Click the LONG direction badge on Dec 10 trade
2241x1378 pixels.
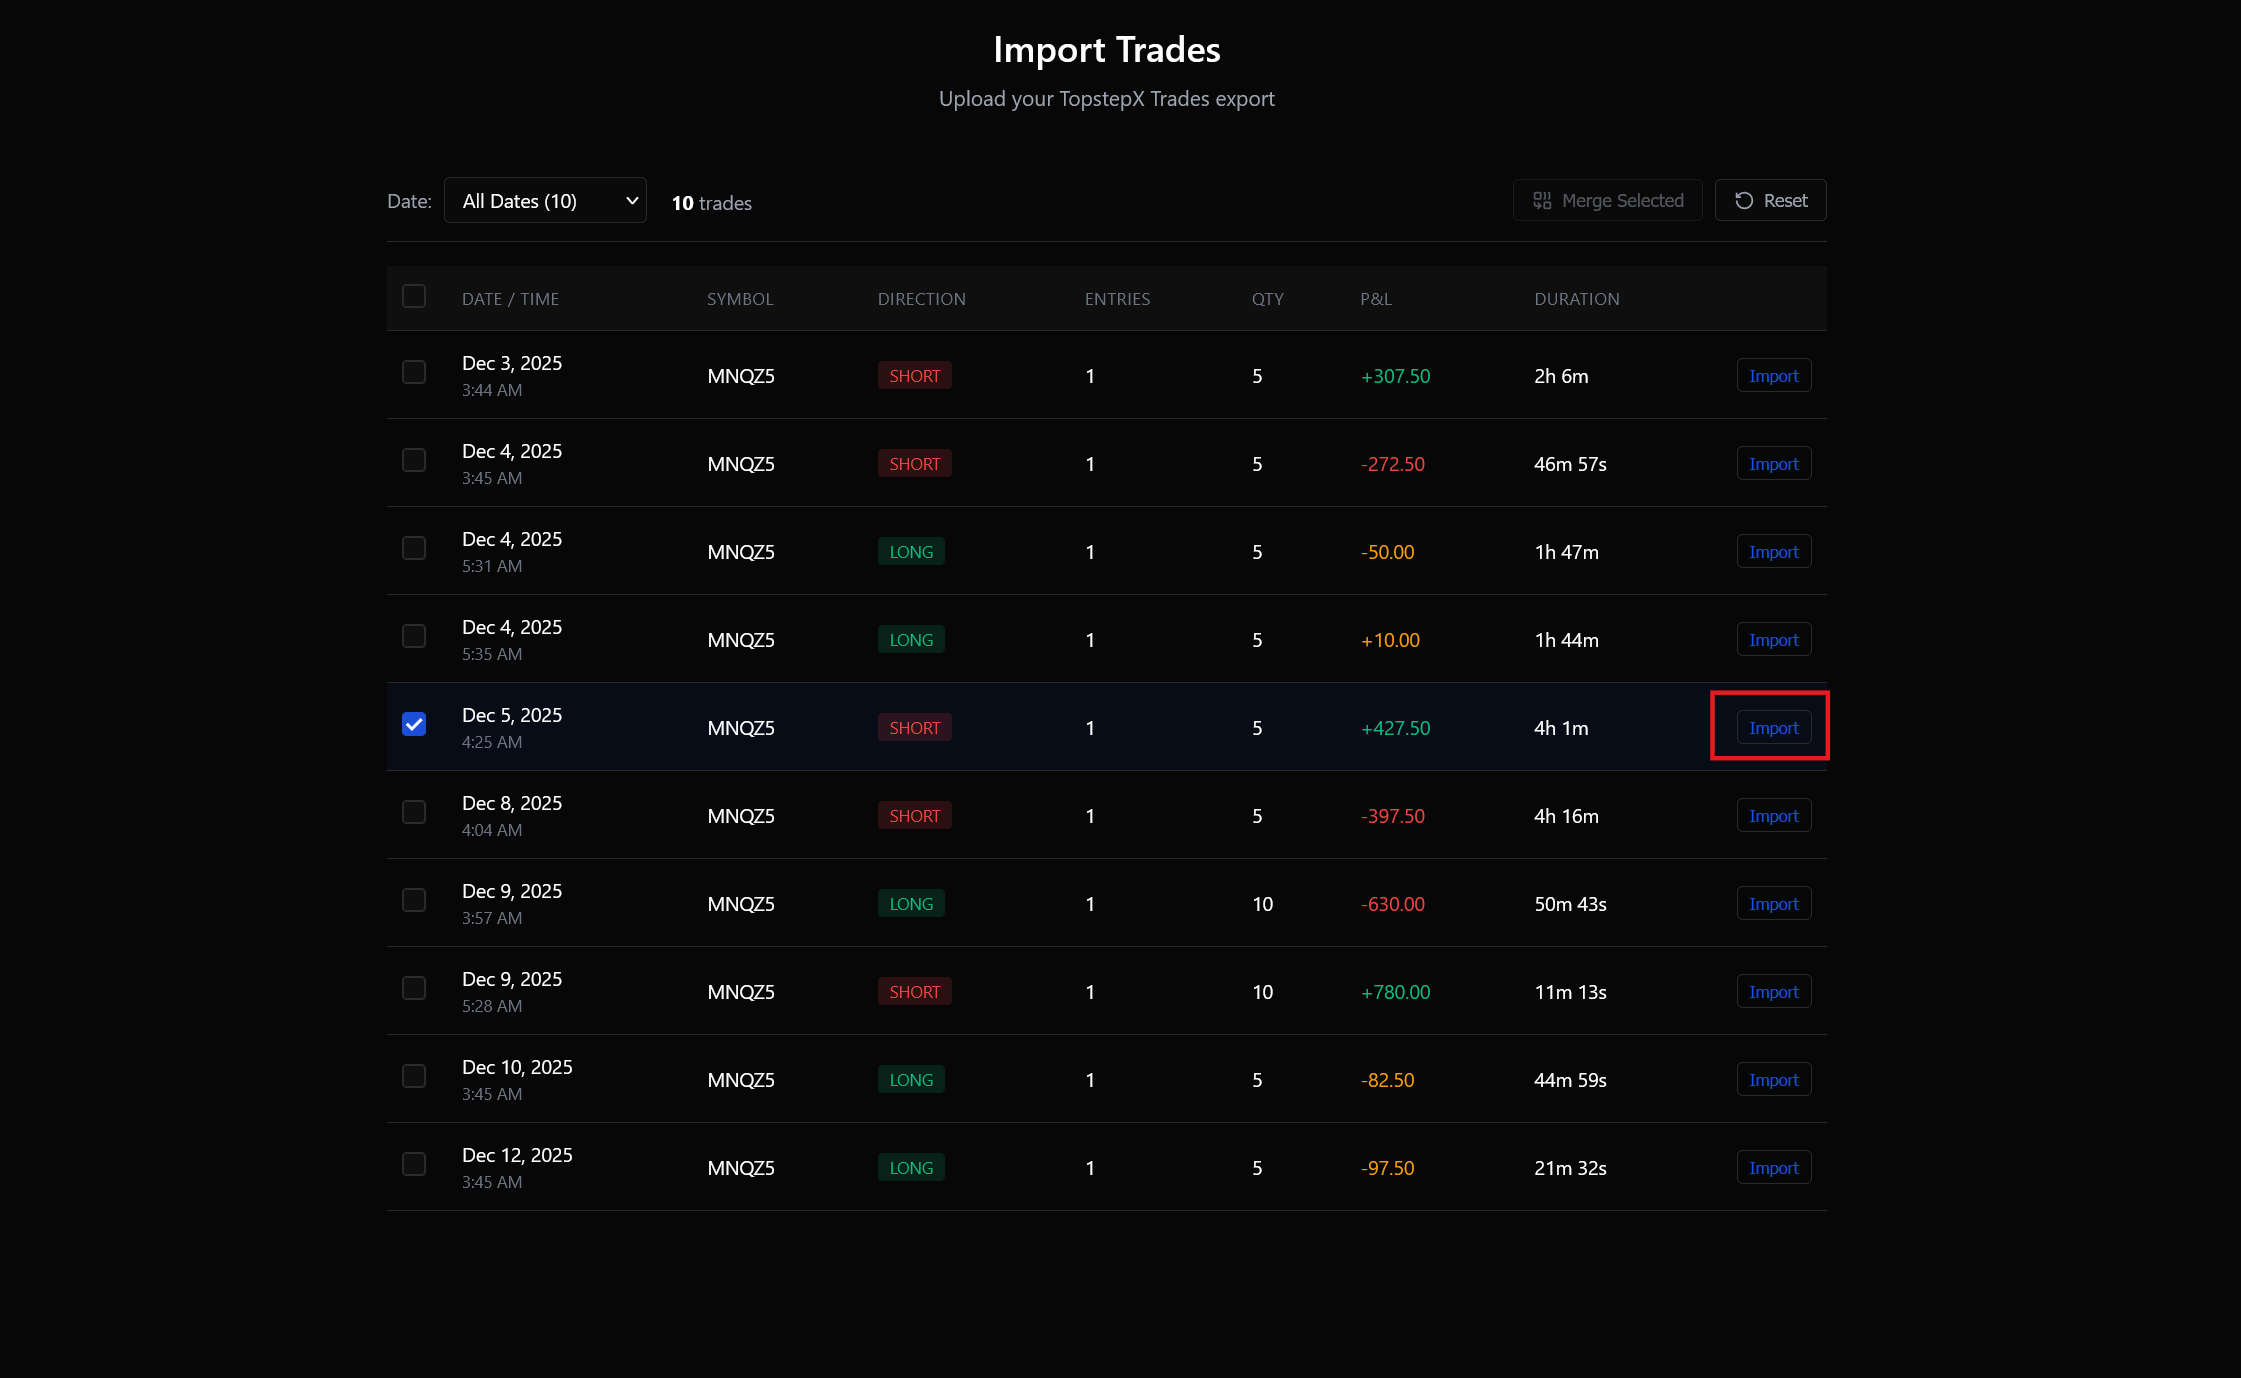[x=910, y=1079]
